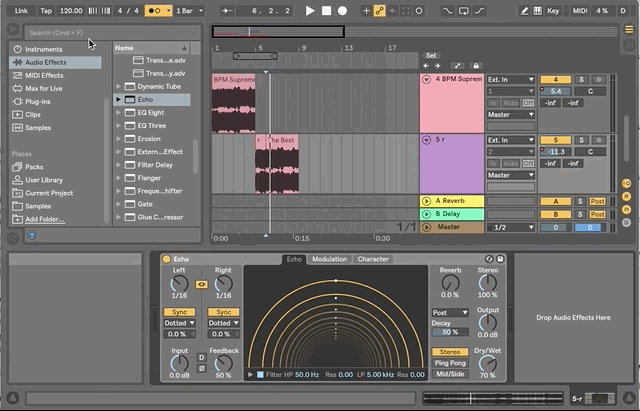640x411 pixels.
Task: Switch to the Modulation tab in Echo
Action: 329,259
